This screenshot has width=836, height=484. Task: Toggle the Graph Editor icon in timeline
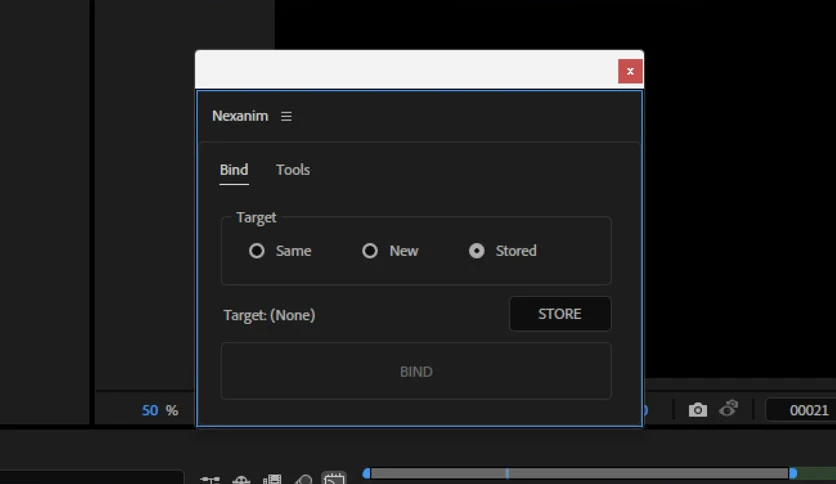pyautogui.click(x=334, y=479)
